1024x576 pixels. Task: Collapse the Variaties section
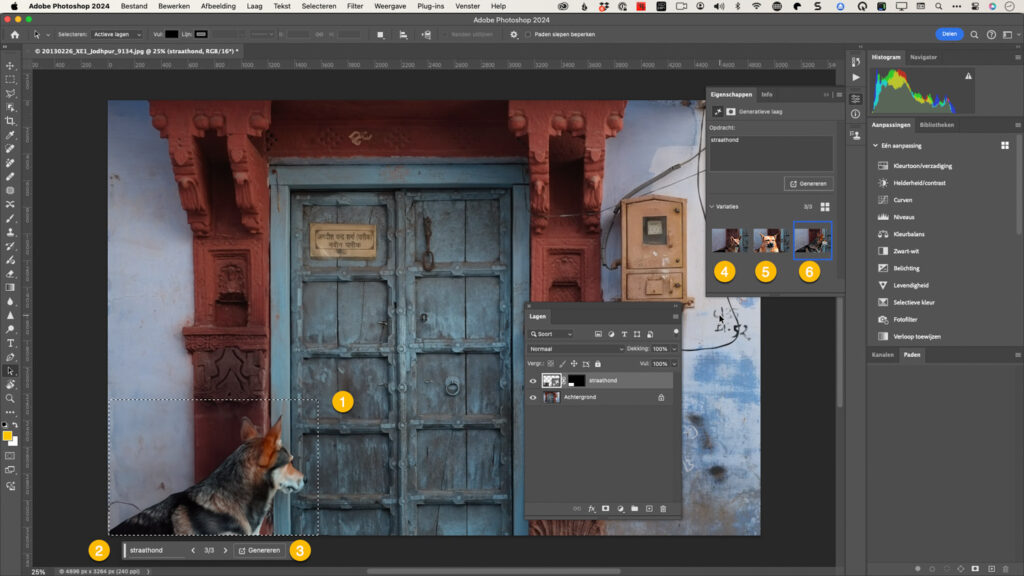click(x=712, y=207)
